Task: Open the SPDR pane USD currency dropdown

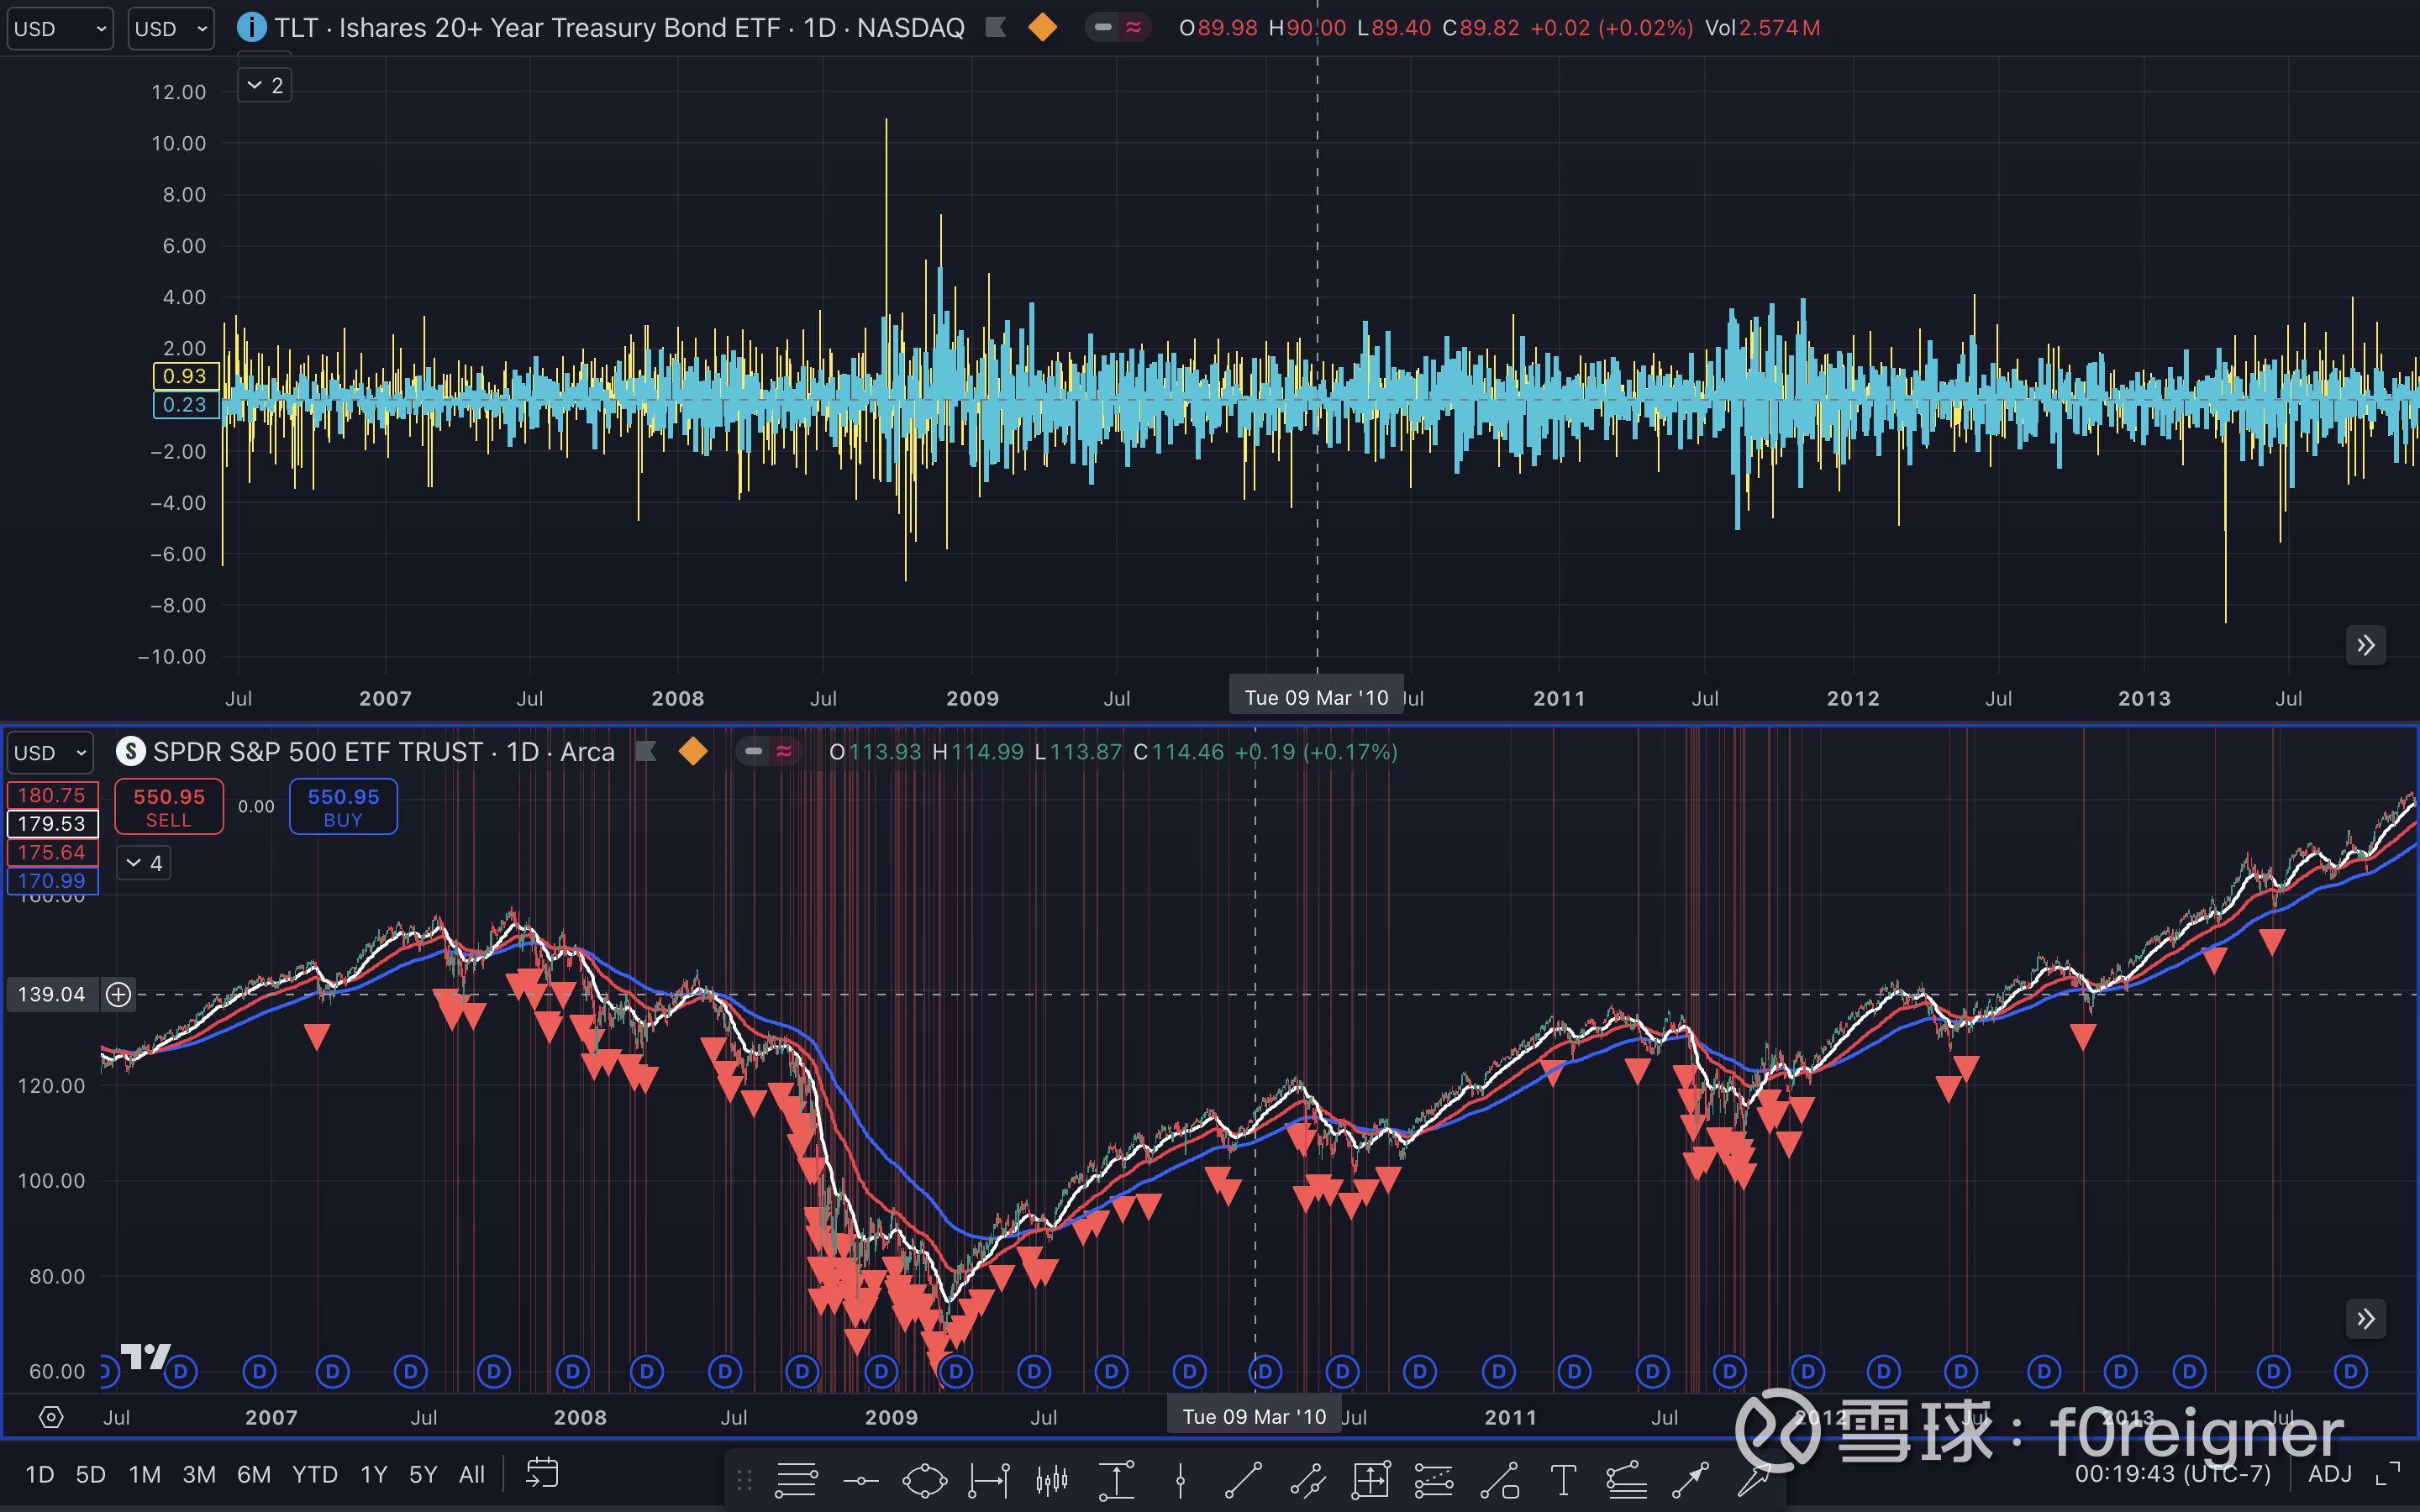Action: pos(50,752)
